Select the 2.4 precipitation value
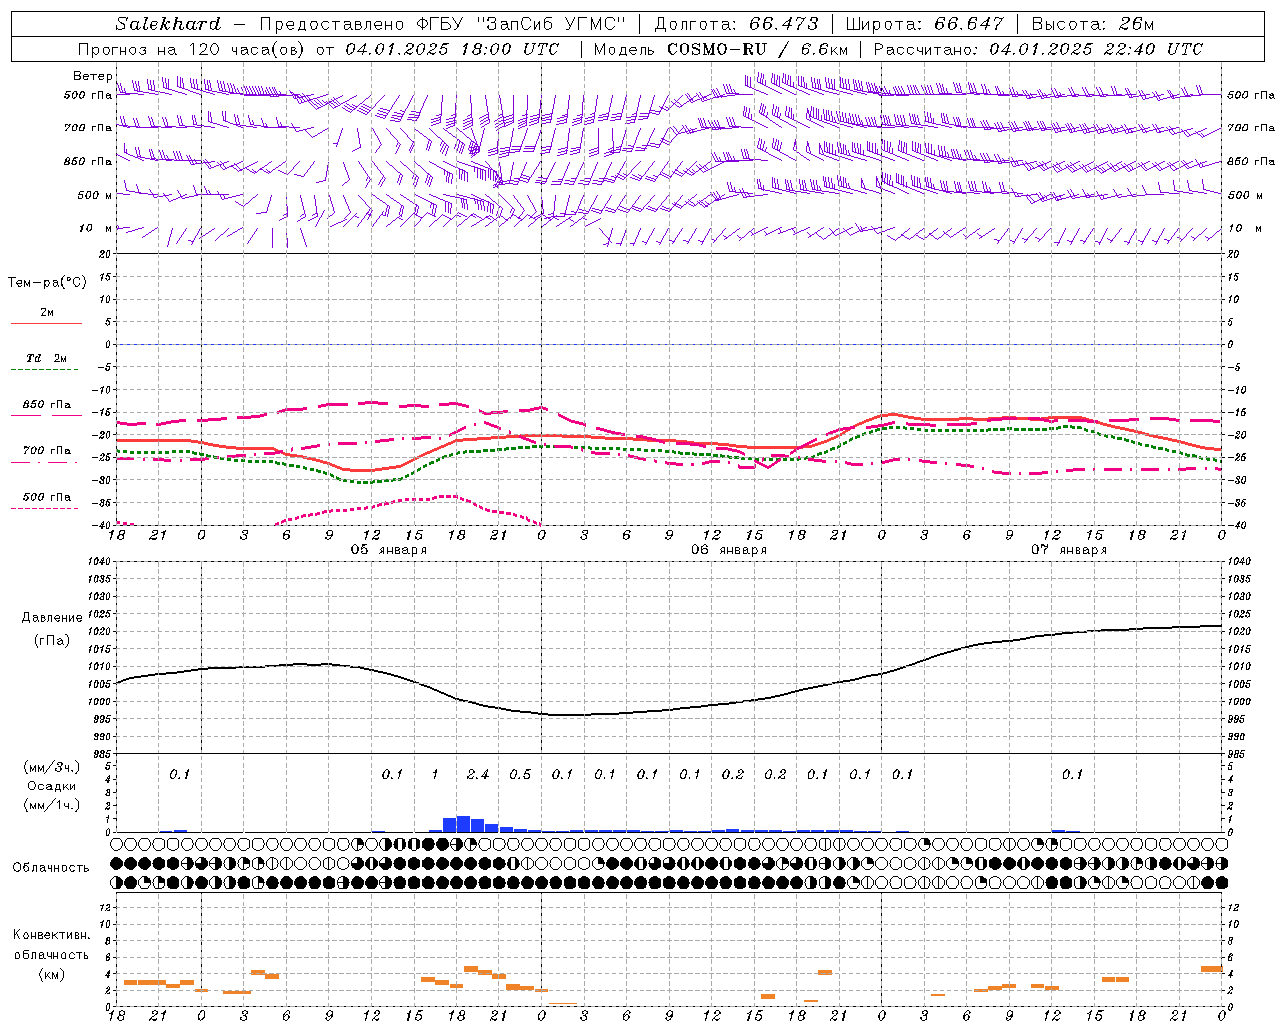Image resolution: width=1280 pixels, height=1024 pixels. (478, 774)
